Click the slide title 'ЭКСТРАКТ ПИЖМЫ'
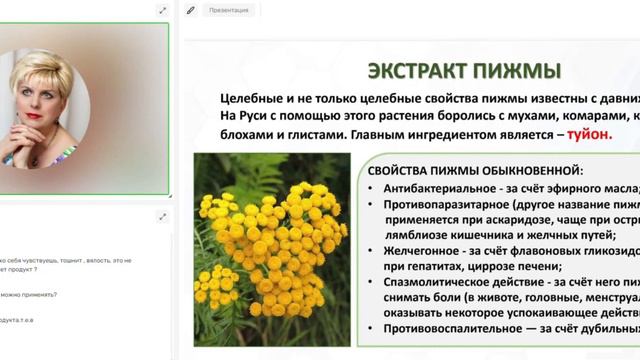 click(x=464, y=71)
